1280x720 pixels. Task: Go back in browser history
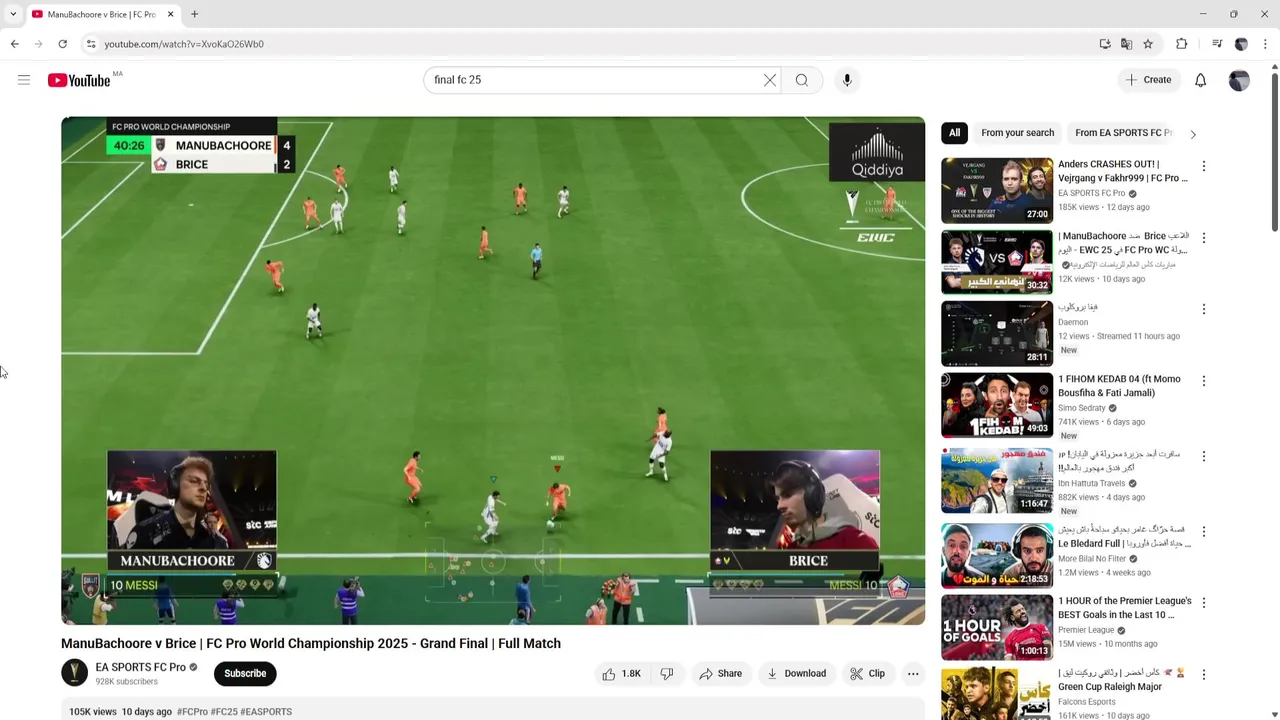coord(15,44)
